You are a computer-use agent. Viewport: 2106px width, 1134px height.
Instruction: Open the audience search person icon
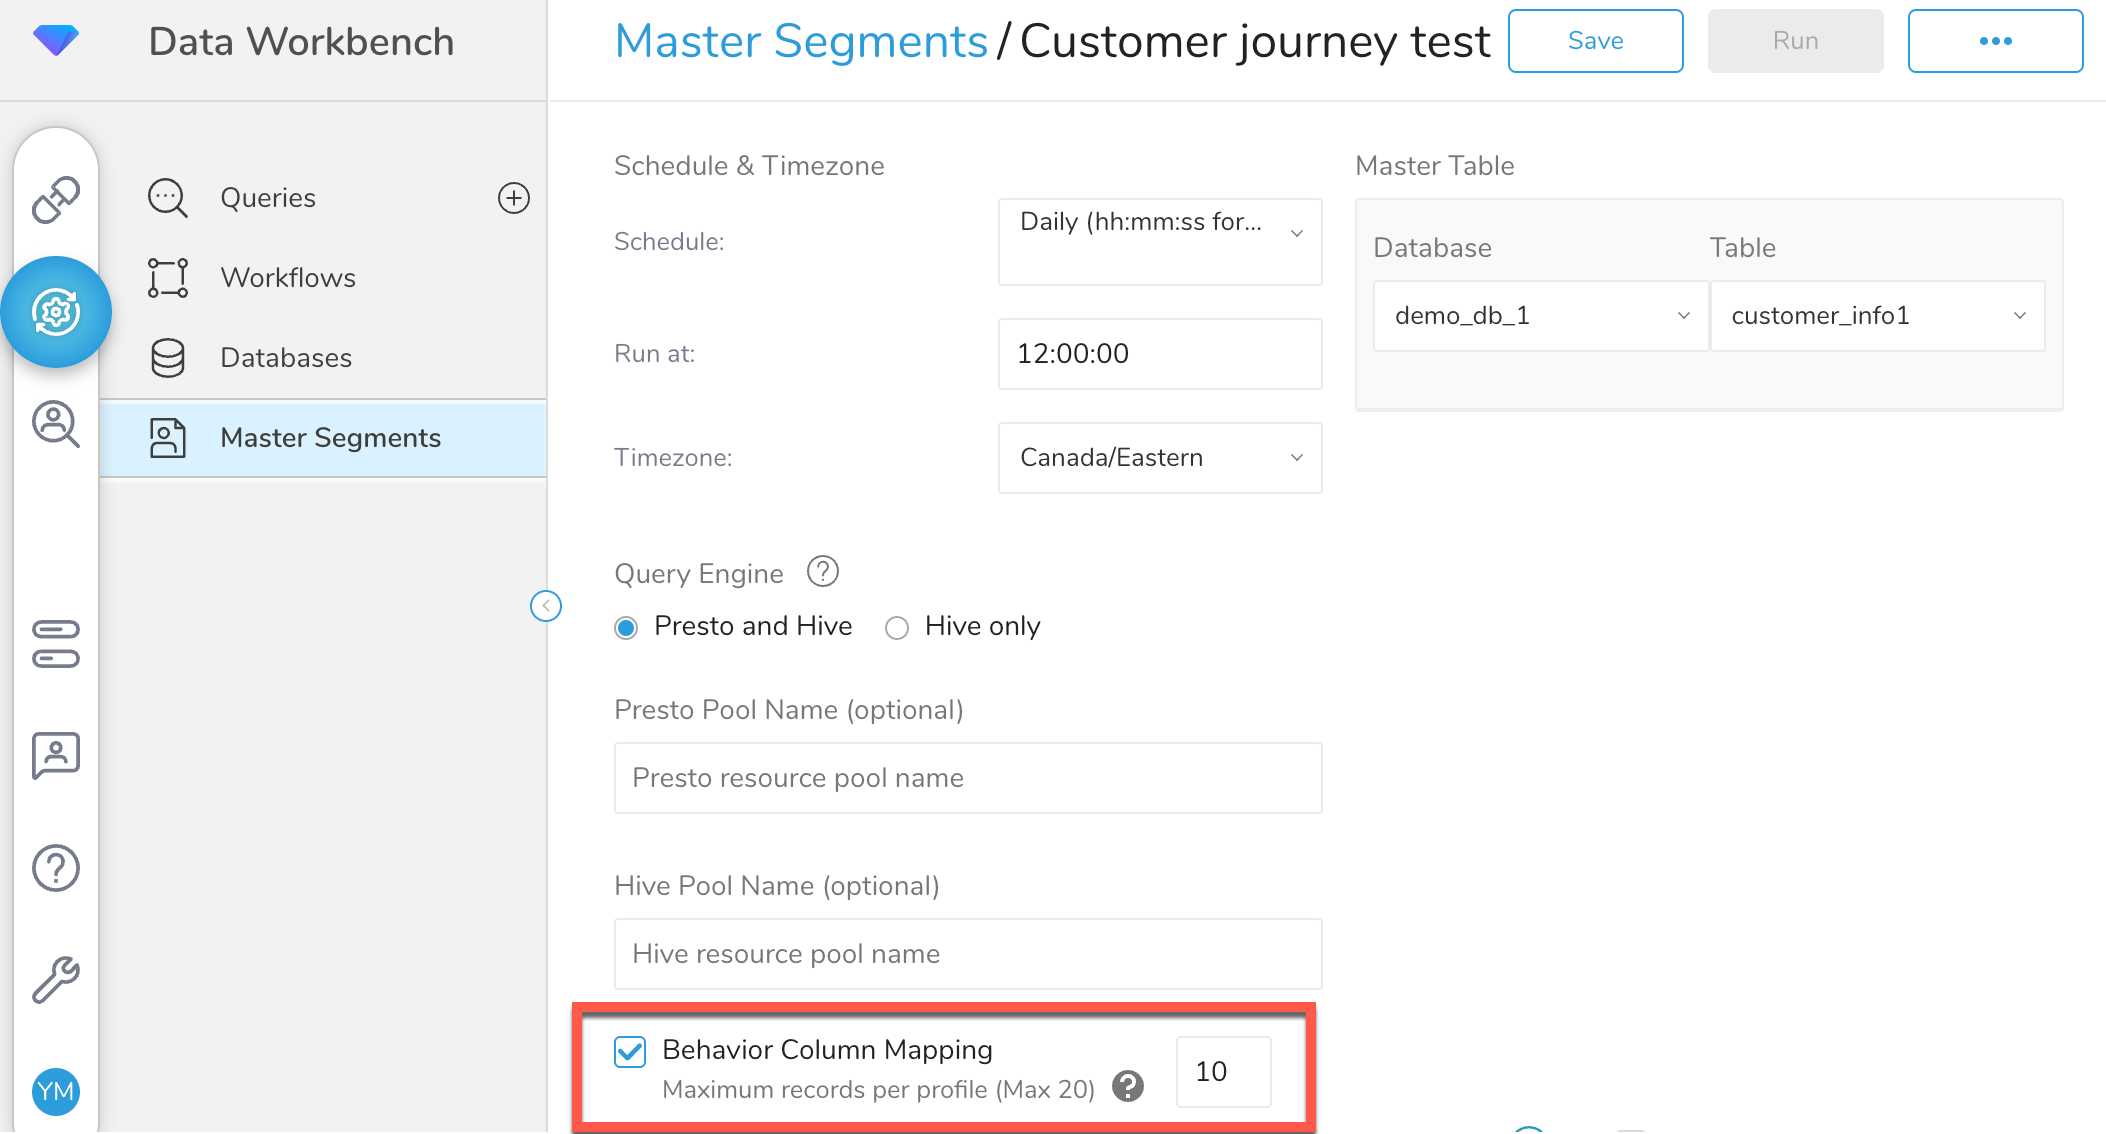[56, 424]
